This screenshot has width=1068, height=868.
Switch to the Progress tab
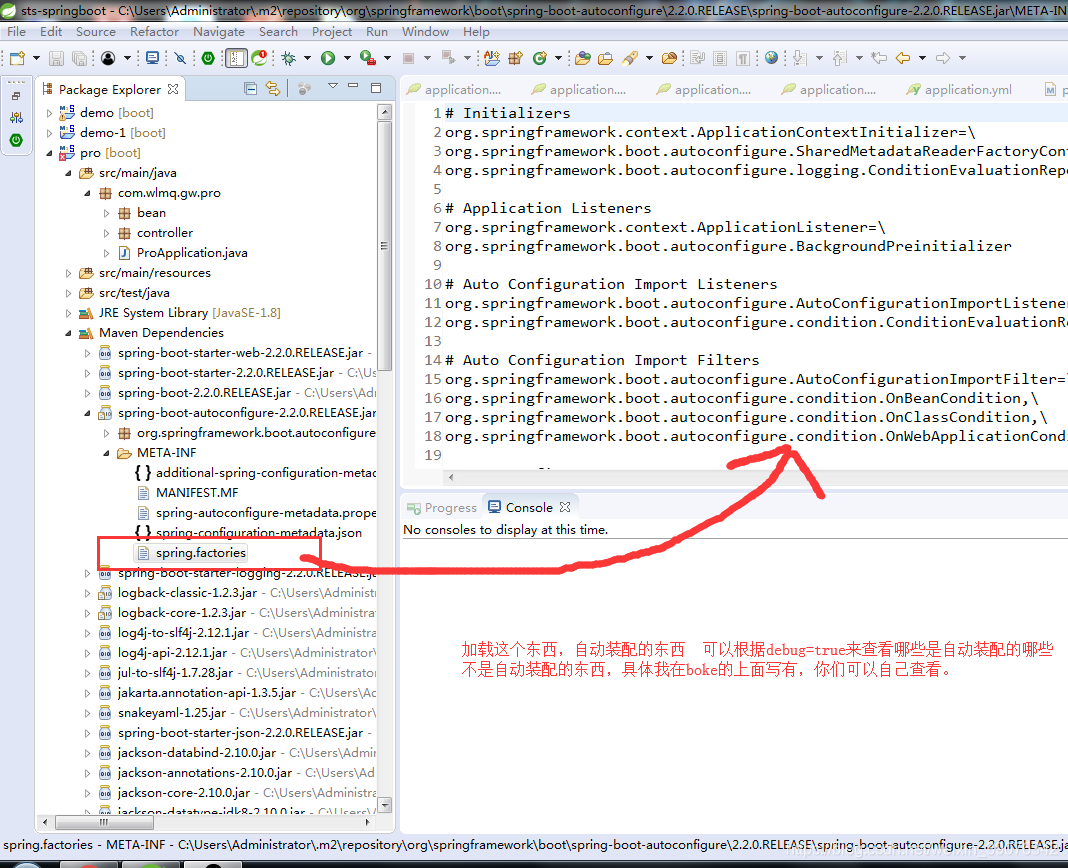(441, 507)
